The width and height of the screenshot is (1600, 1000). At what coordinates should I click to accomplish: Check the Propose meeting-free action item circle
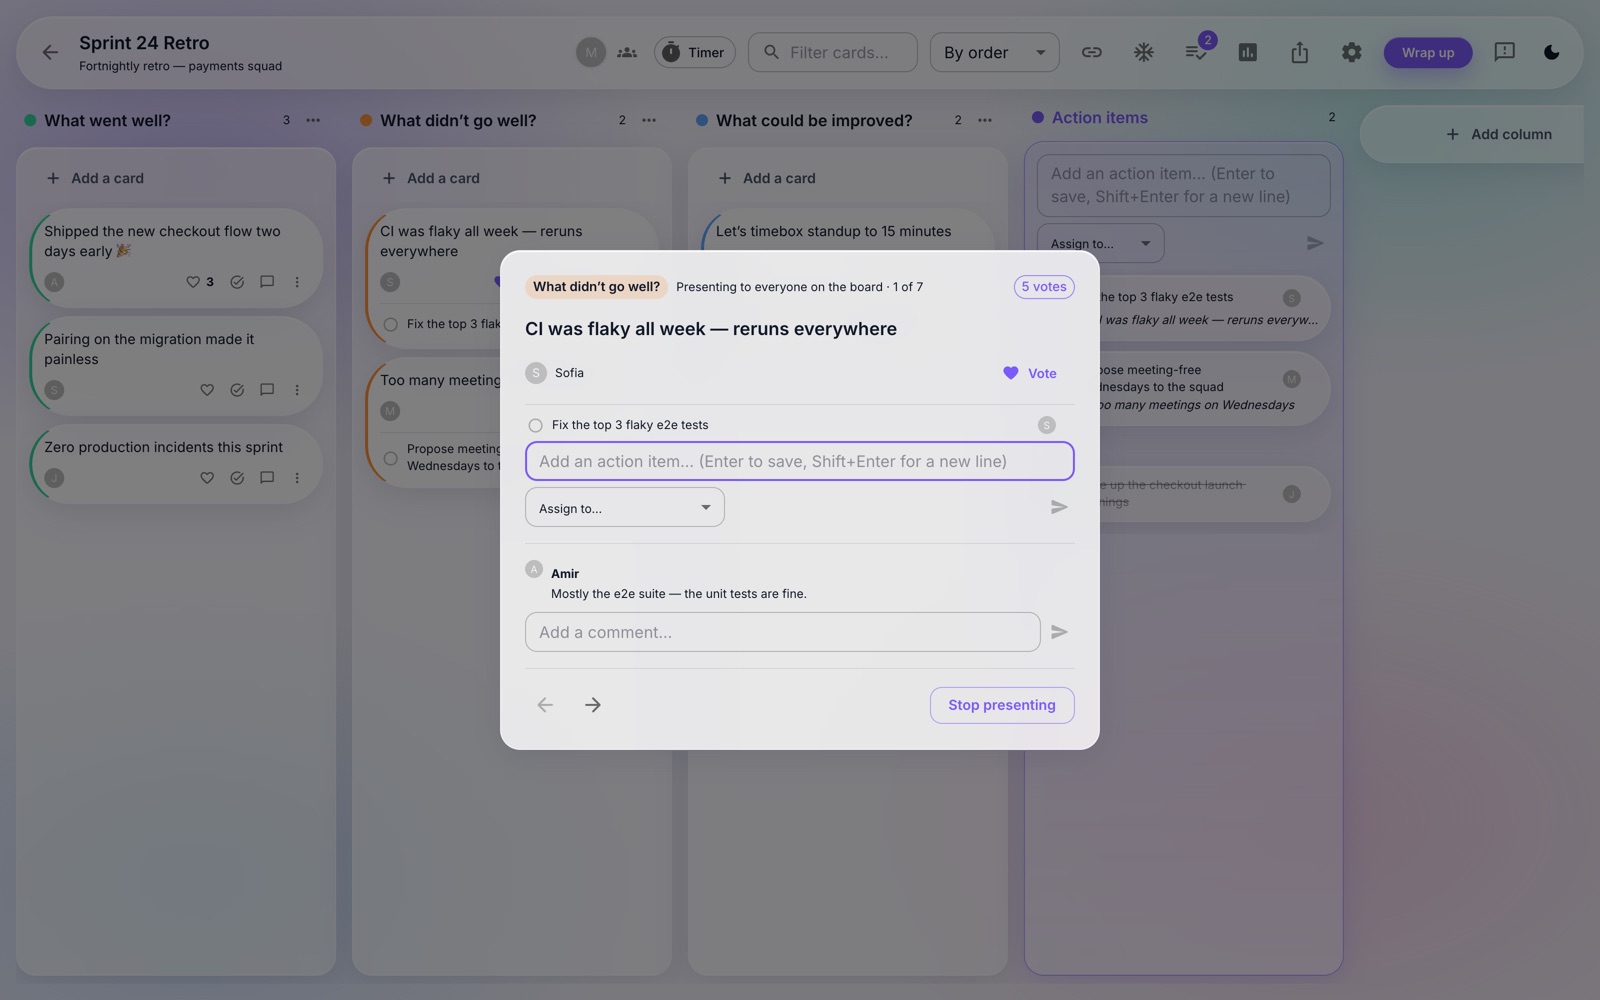click(390, 458)
